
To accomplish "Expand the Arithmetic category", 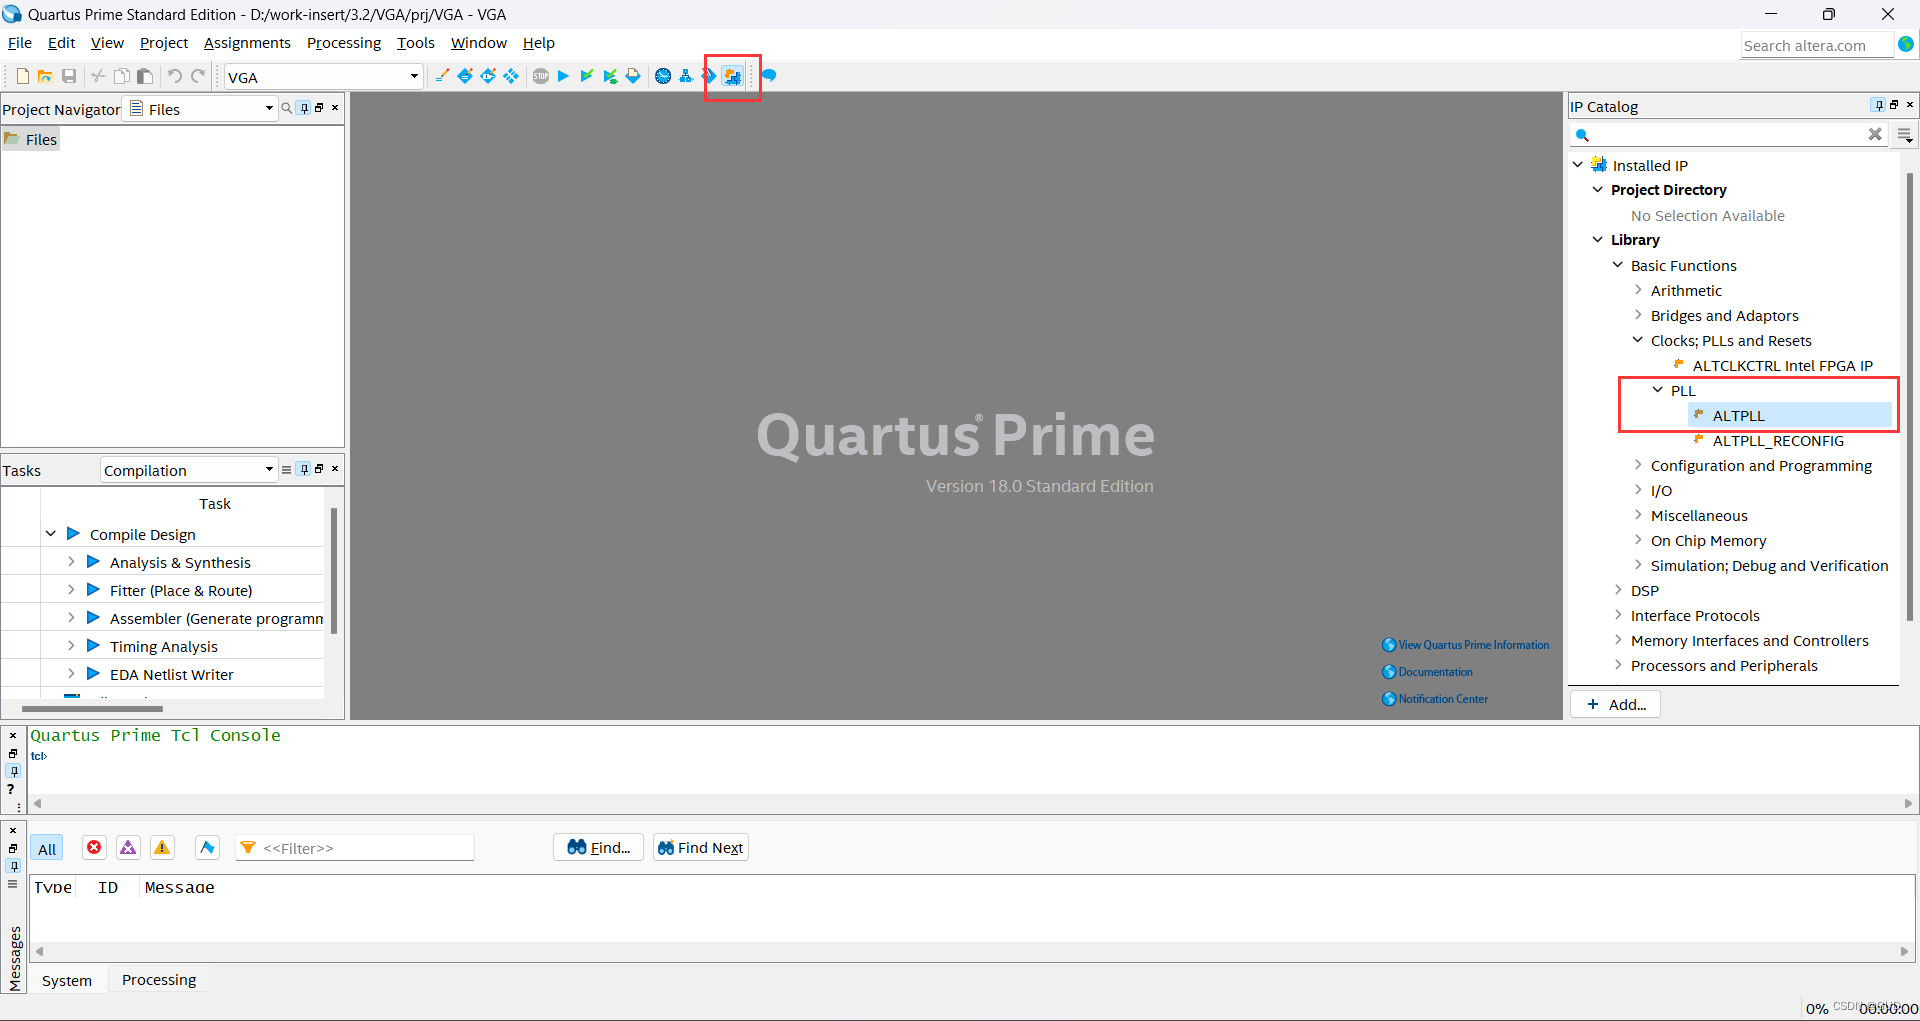I will click(1638, 290).
